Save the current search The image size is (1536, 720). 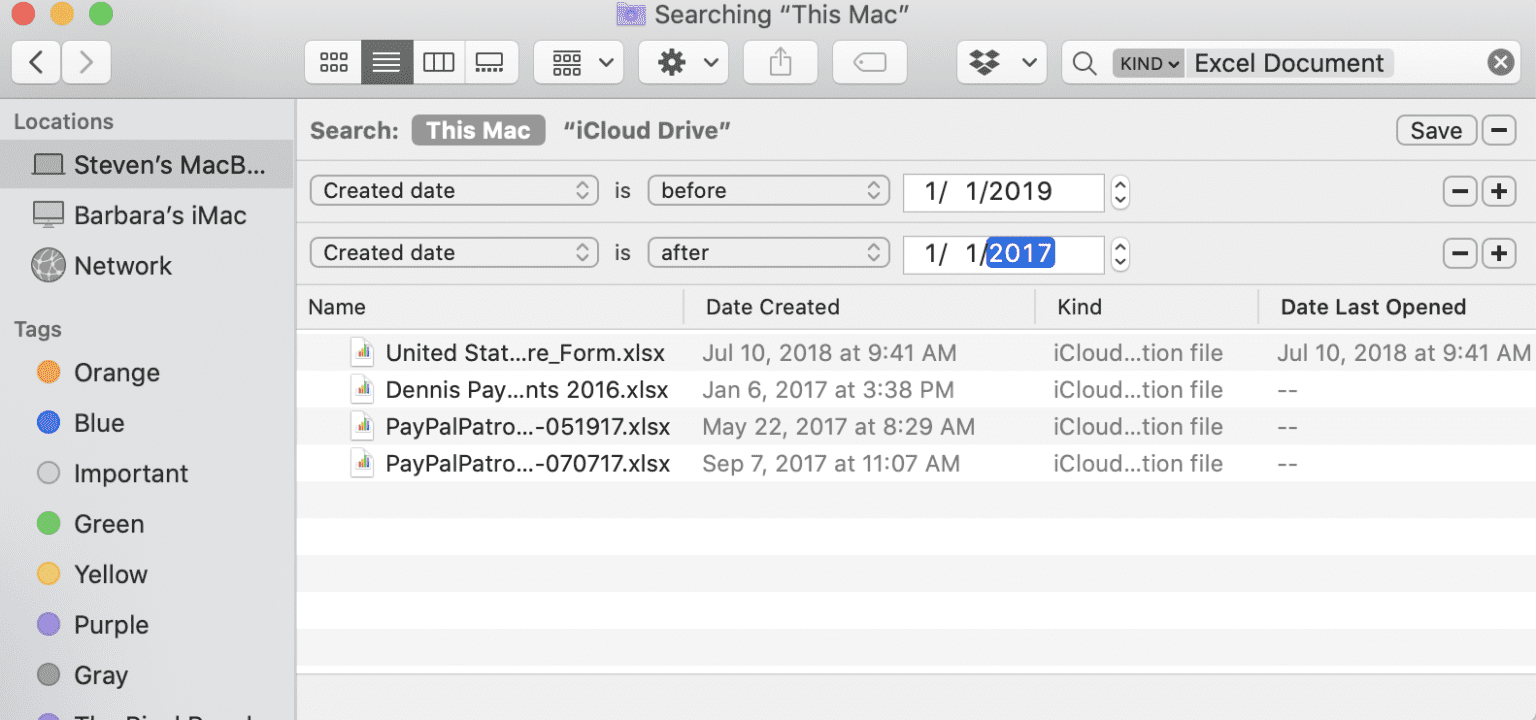click(1435, 130)
